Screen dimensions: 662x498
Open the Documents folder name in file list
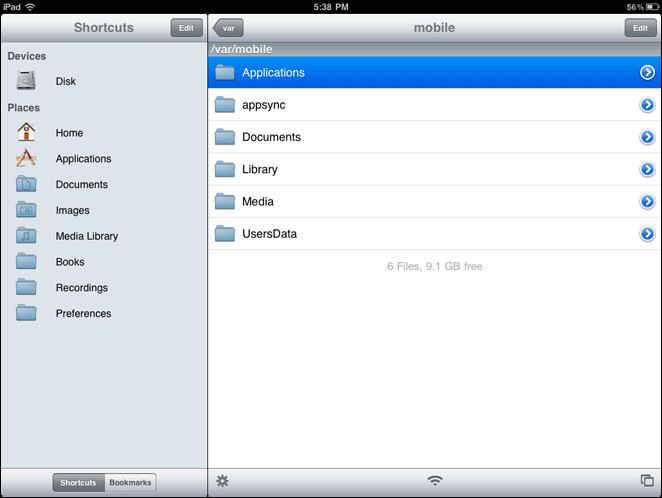click(271, 137)
